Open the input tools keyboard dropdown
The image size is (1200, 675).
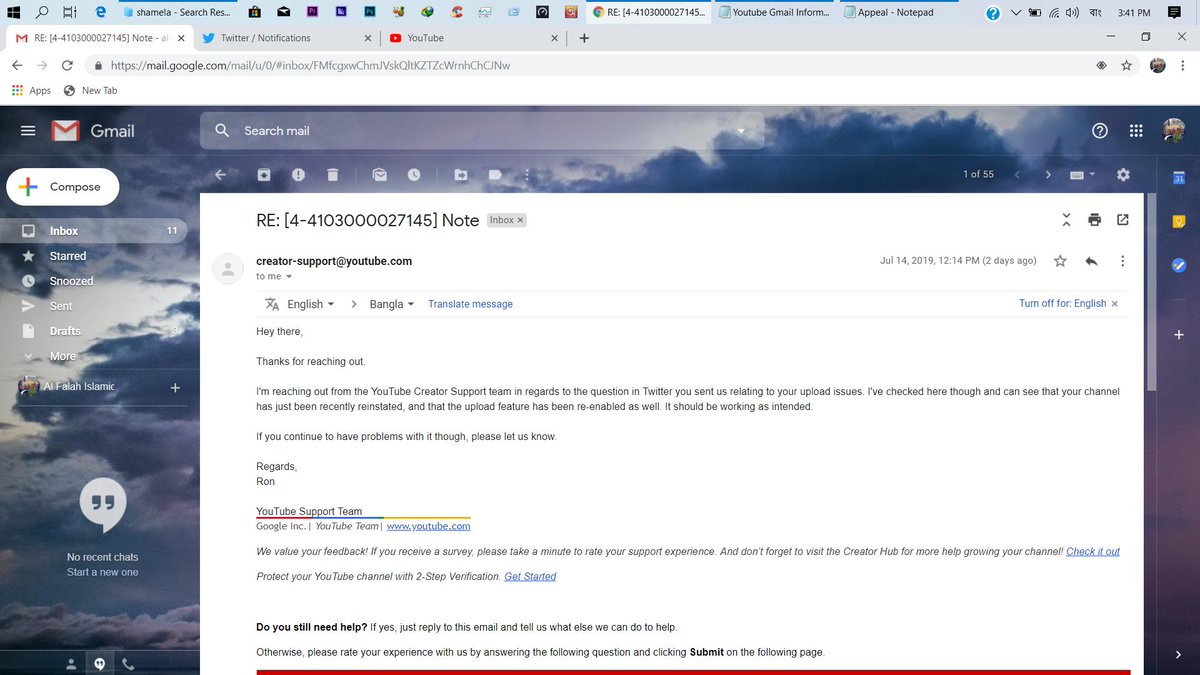click(1083, 174)
